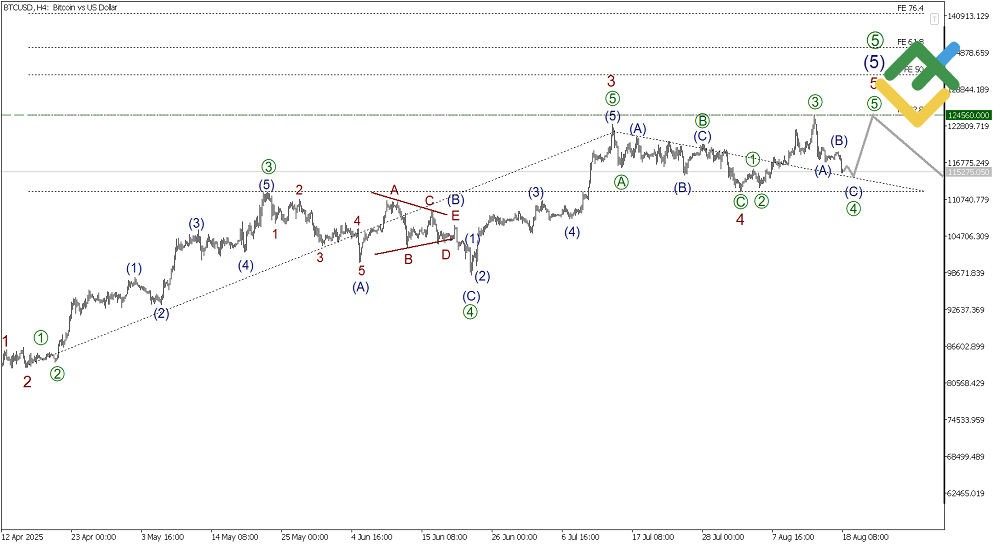This screenshot has width=1000, height=545.
Task: Click the 92637.369 price axis label
Action: [968, 310]
